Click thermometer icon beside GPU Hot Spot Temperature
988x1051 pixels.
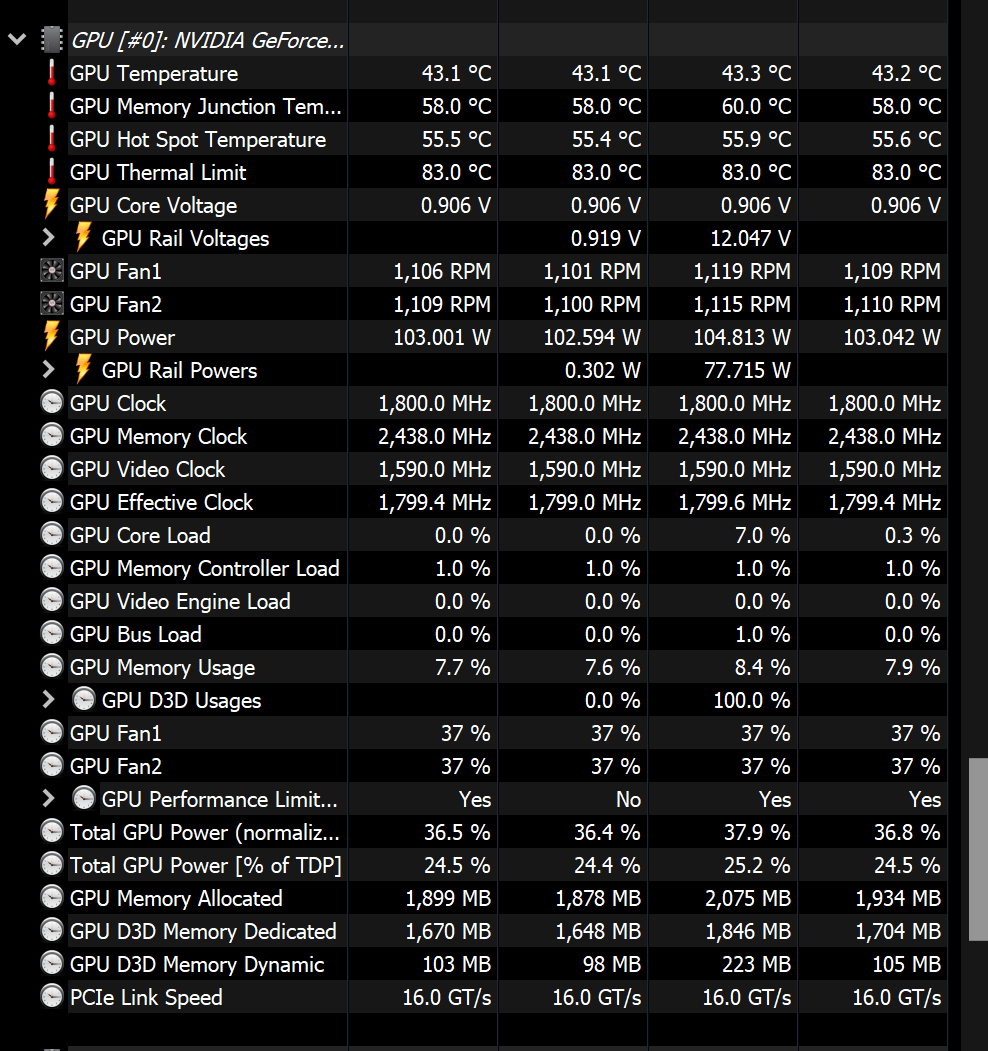pos(52,139)
